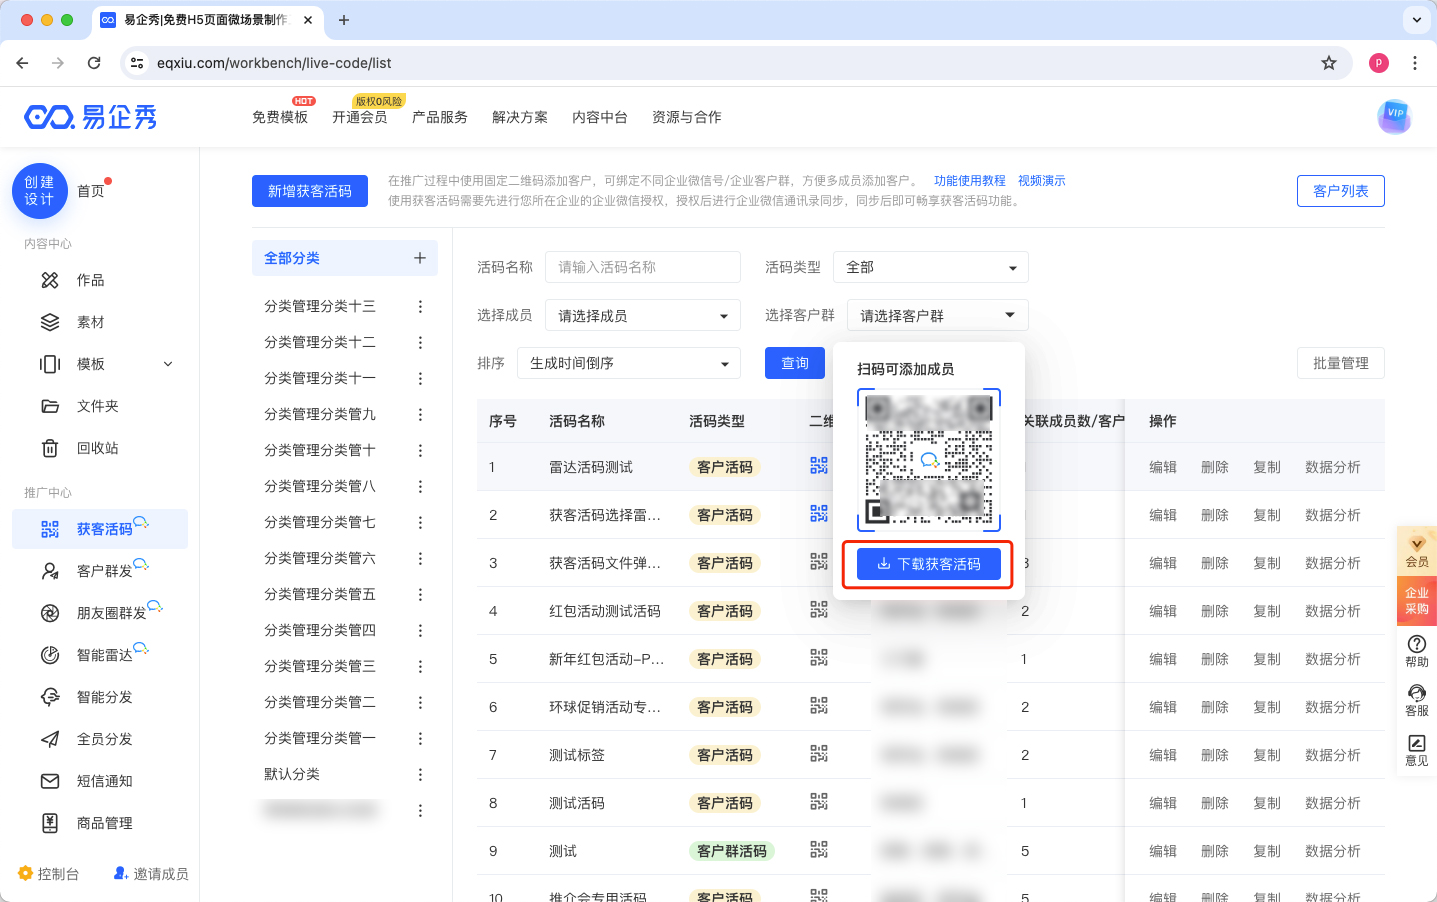Click 邀请成员 at sidebar bottom

pyautogui.click(x=151, y=874)
